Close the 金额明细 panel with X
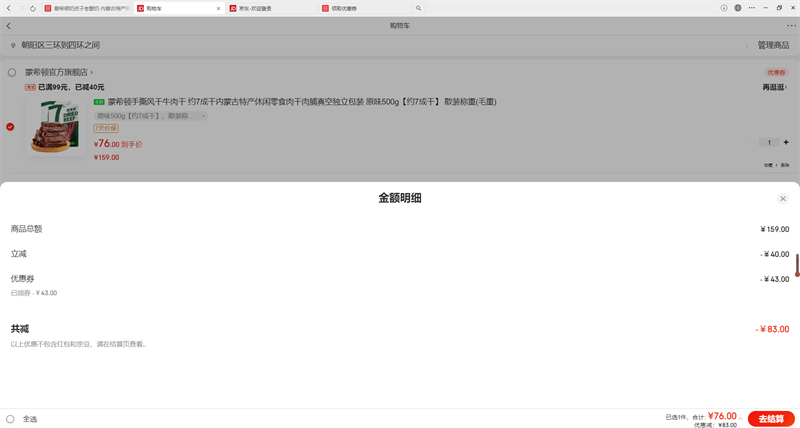800x428 pixels. (x=782, y=199)
